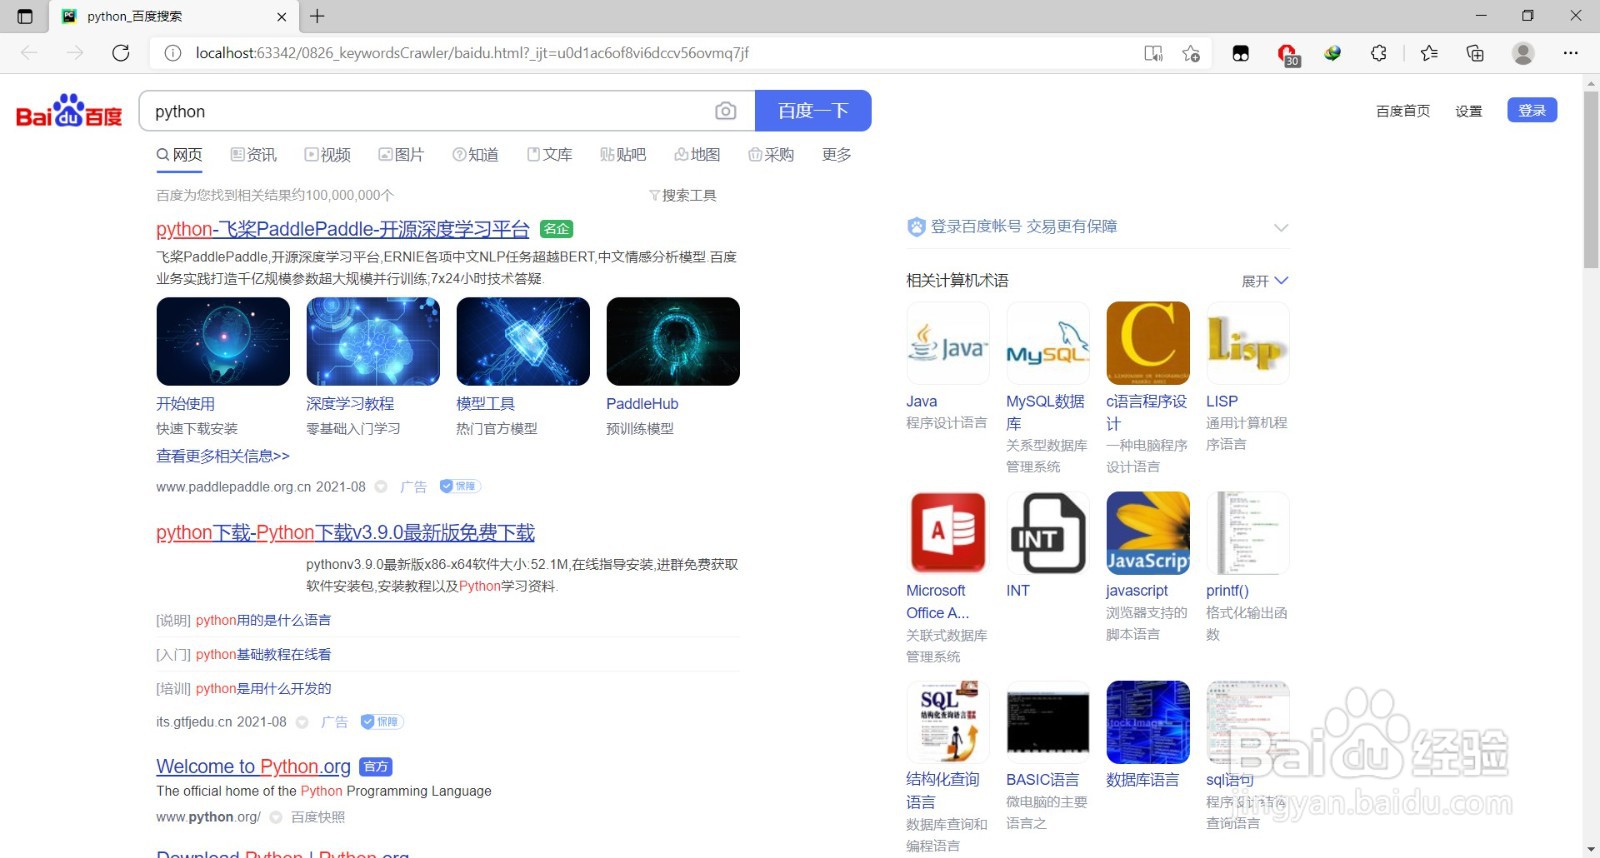Switch to 图片 images tab
Screen dimensions: 1600x858
point(401,155)
